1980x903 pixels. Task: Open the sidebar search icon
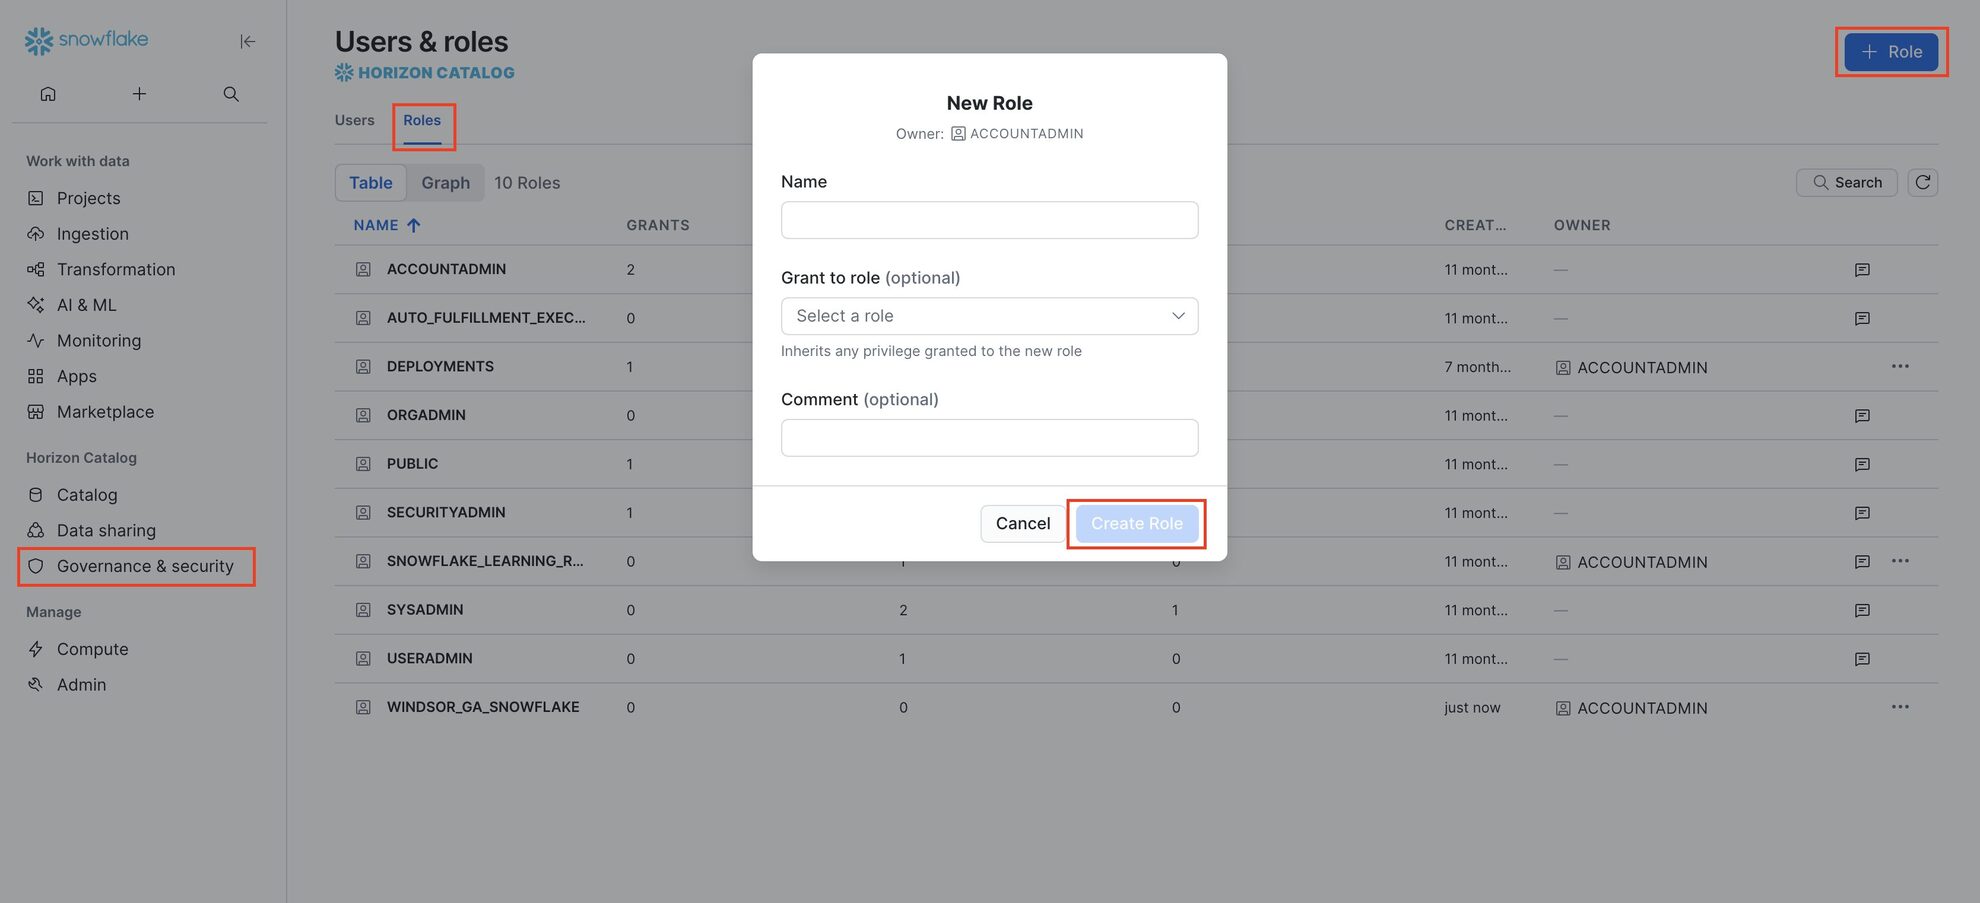[x=231, y=94]
